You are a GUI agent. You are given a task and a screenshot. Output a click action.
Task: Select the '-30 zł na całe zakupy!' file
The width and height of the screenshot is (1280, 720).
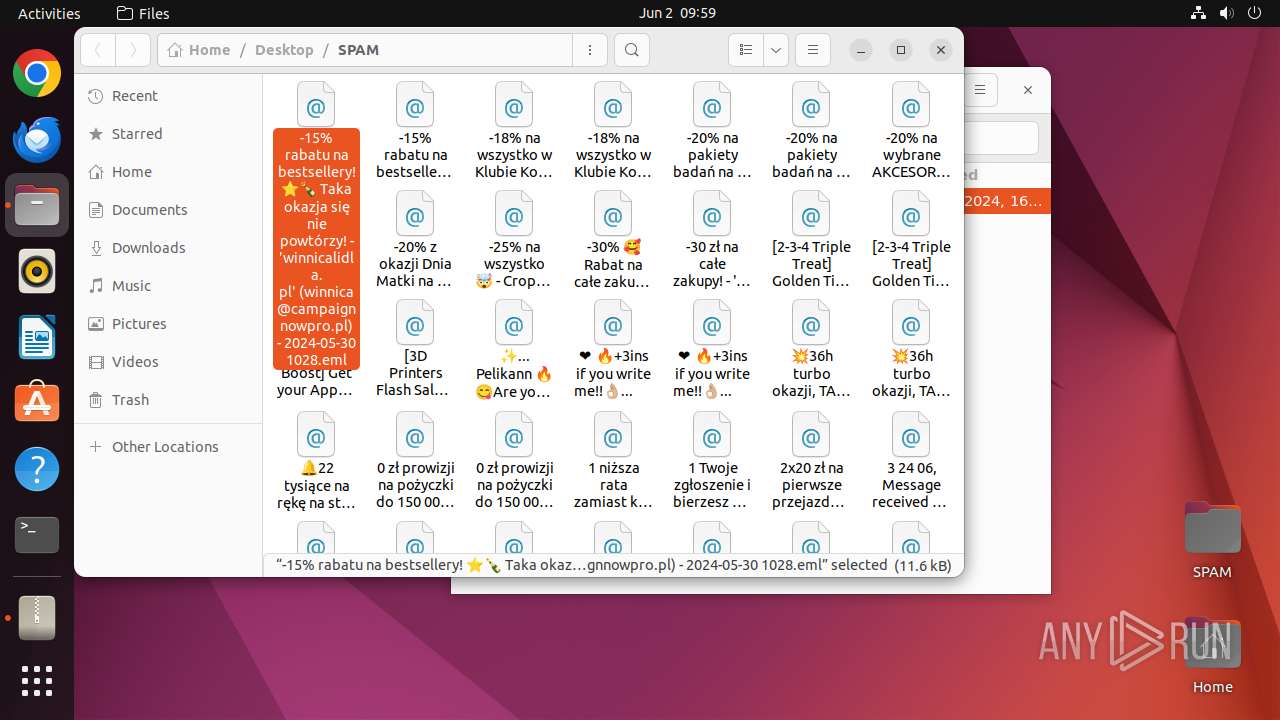coord(712,240)
